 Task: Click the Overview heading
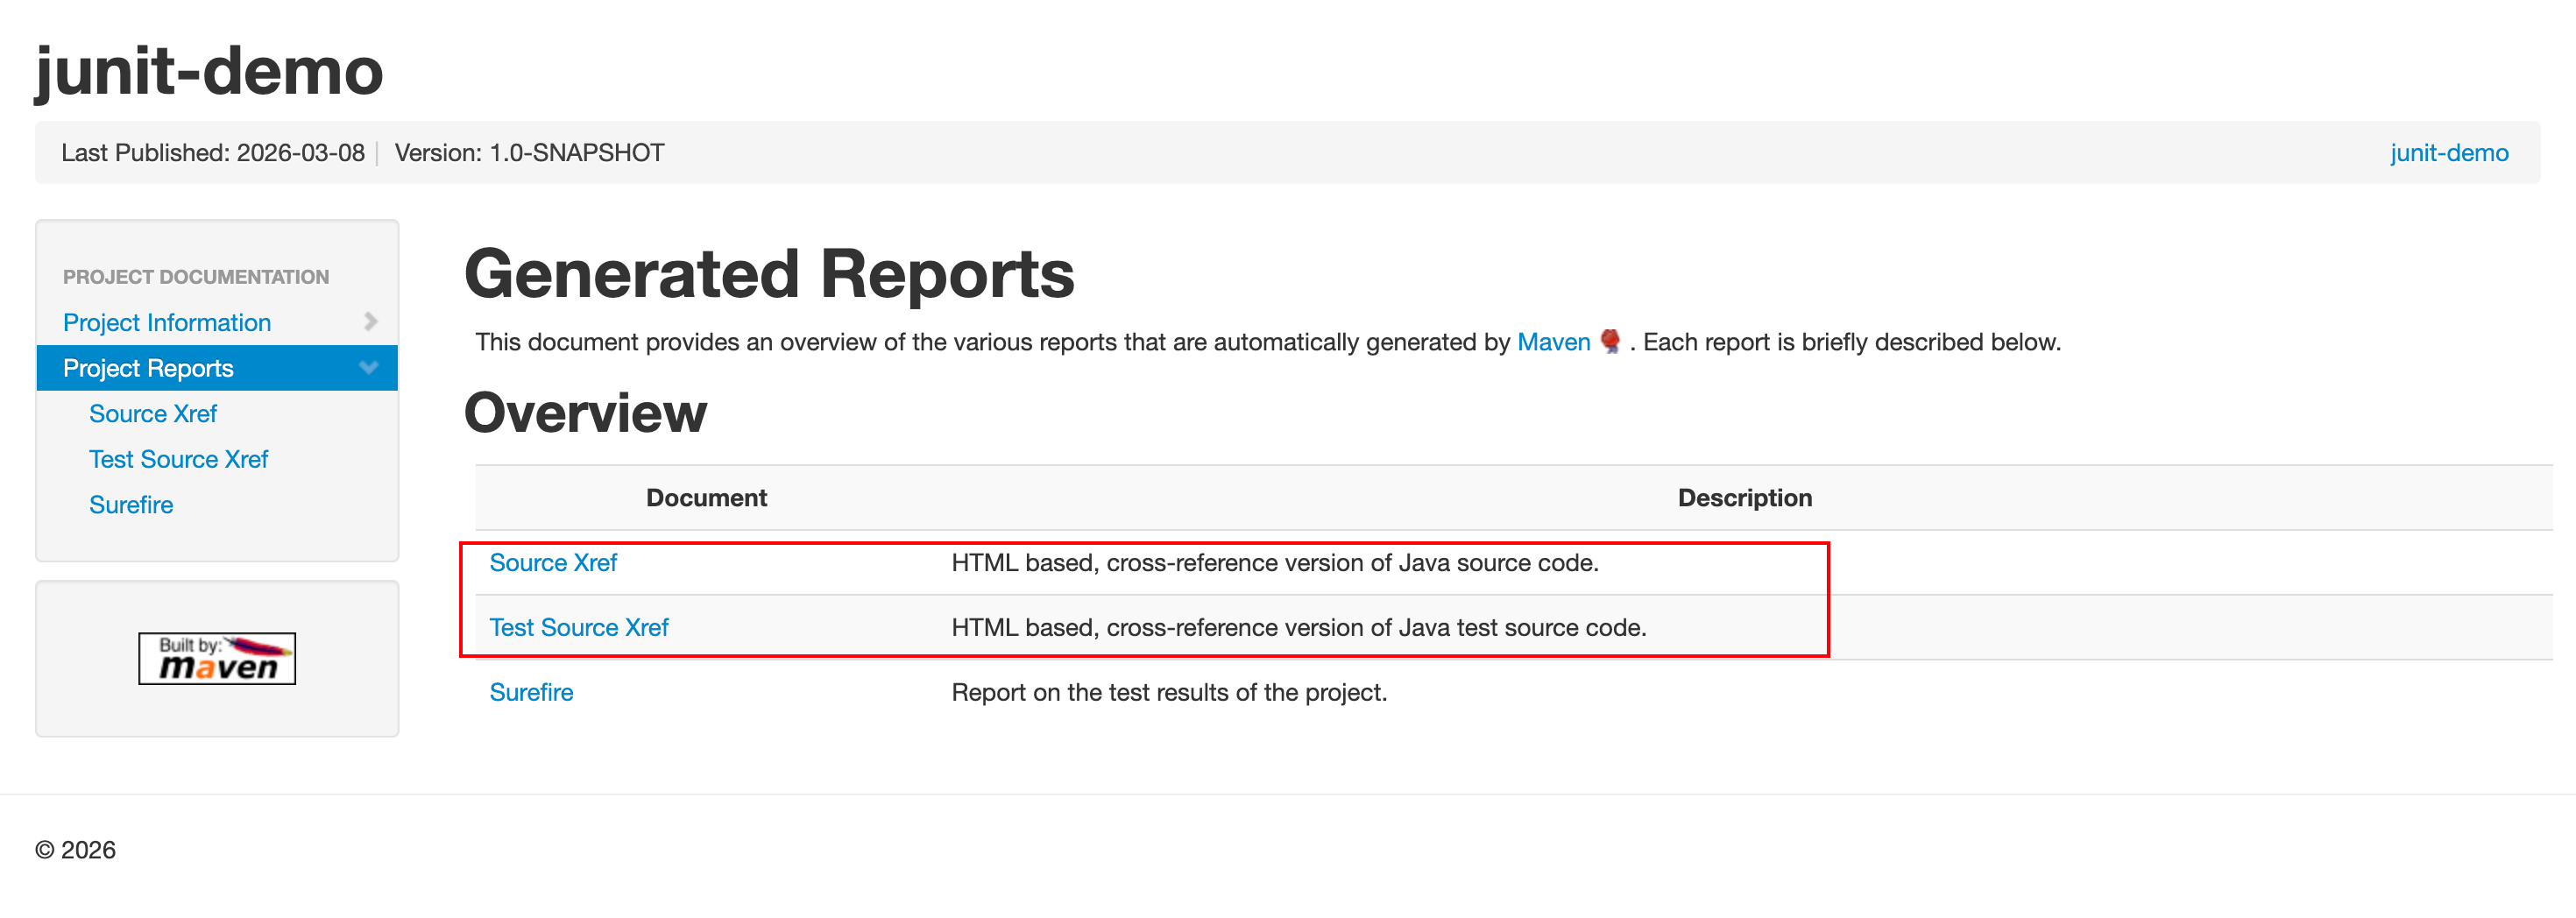[x=585, y=412]
